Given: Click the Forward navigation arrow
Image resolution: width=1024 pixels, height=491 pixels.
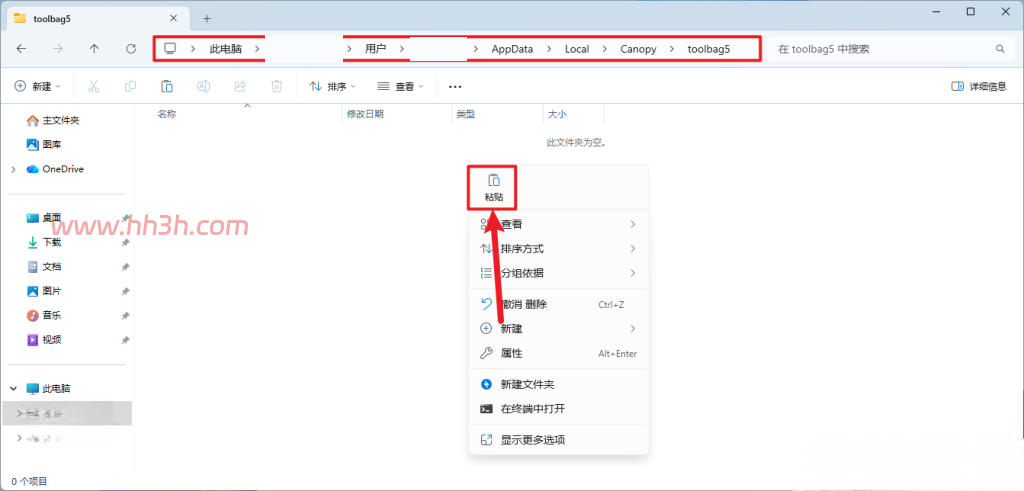Looking at the screenshot, I should (58, 49).
